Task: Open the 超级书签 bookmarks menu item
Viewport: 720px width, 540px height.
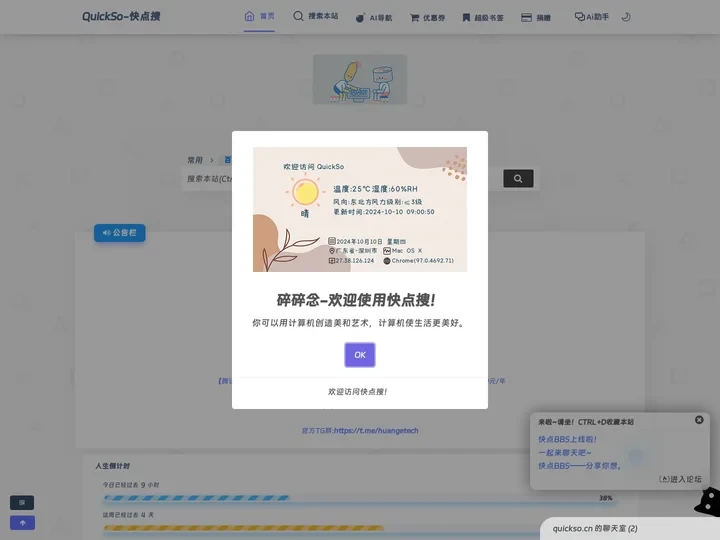Action: 483,18
